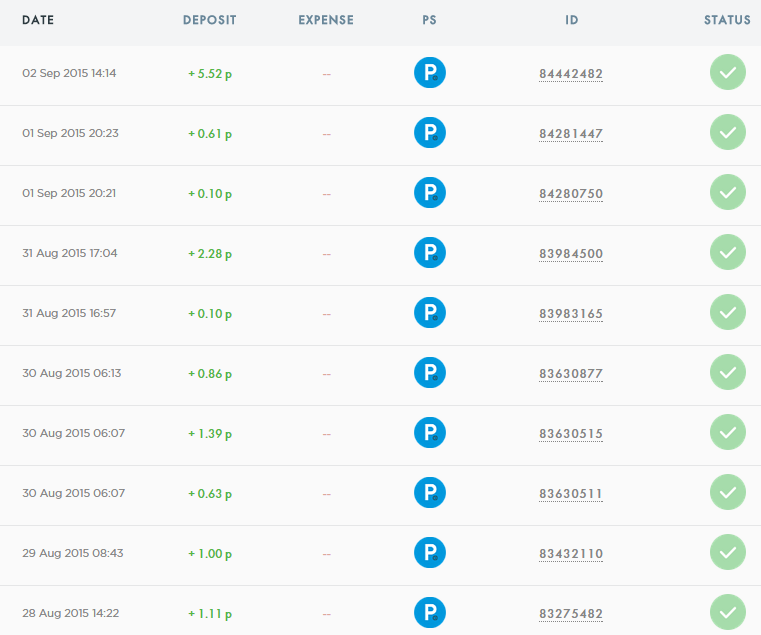Click the payment system icon in row 84442482

430,73
